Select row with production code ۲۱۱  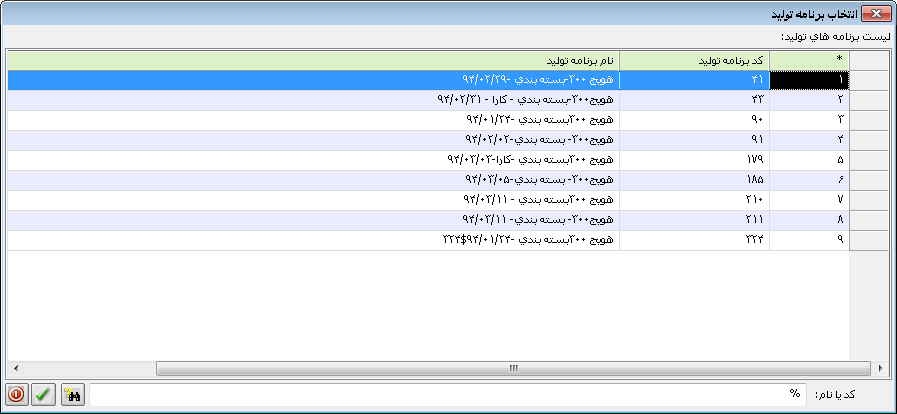click(694, 220)
